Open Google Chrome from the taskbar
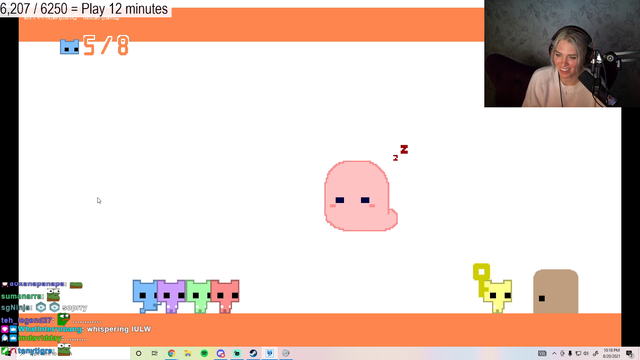 tap(171, 353)
